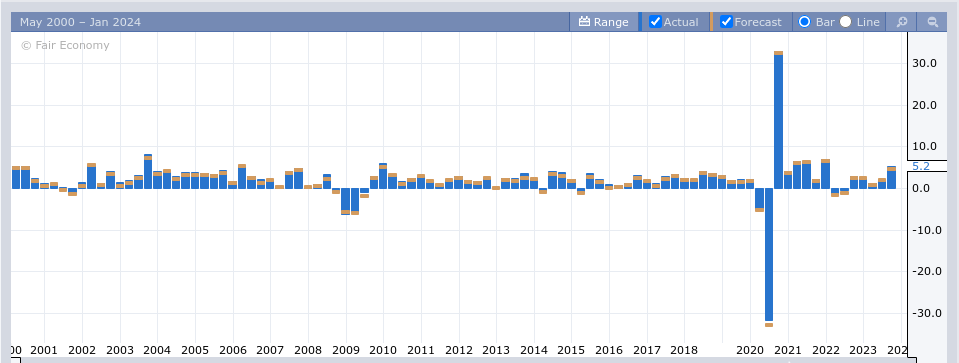Image resolution: width=959 pixels, height=363 pixels.
Task: Click the 2008 x-axis year label
Action: coord(308,351)
